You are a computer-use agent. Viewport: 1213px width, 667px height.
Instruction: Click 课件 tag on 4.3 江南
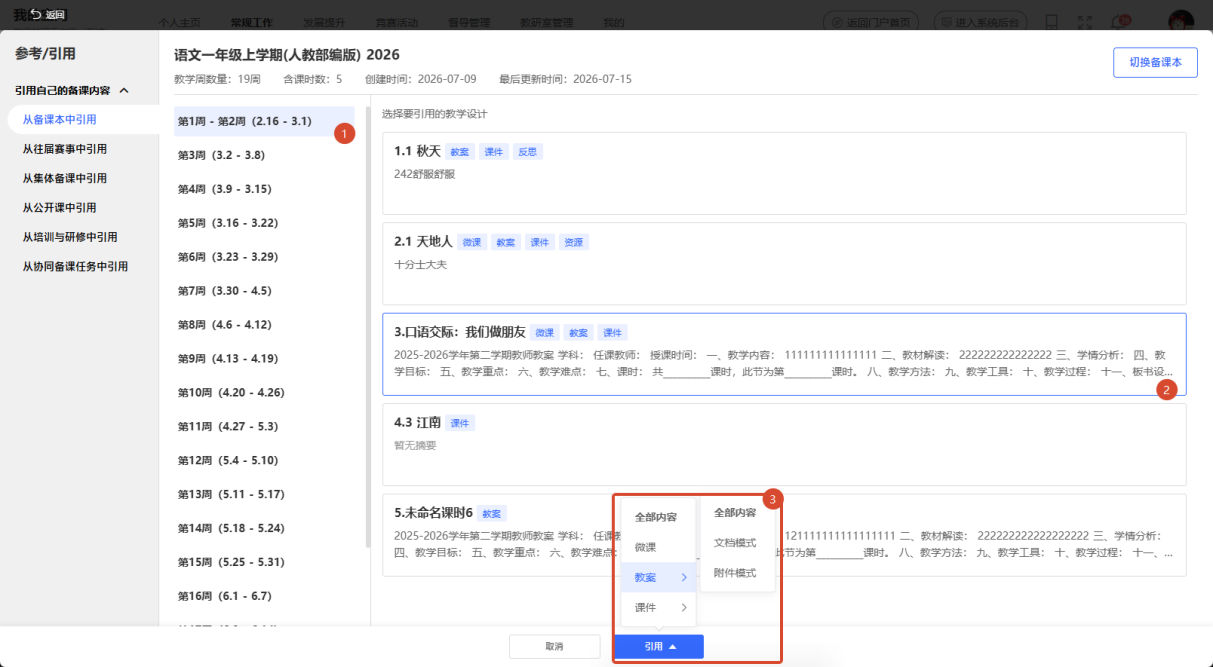click(x=460, y=423)
